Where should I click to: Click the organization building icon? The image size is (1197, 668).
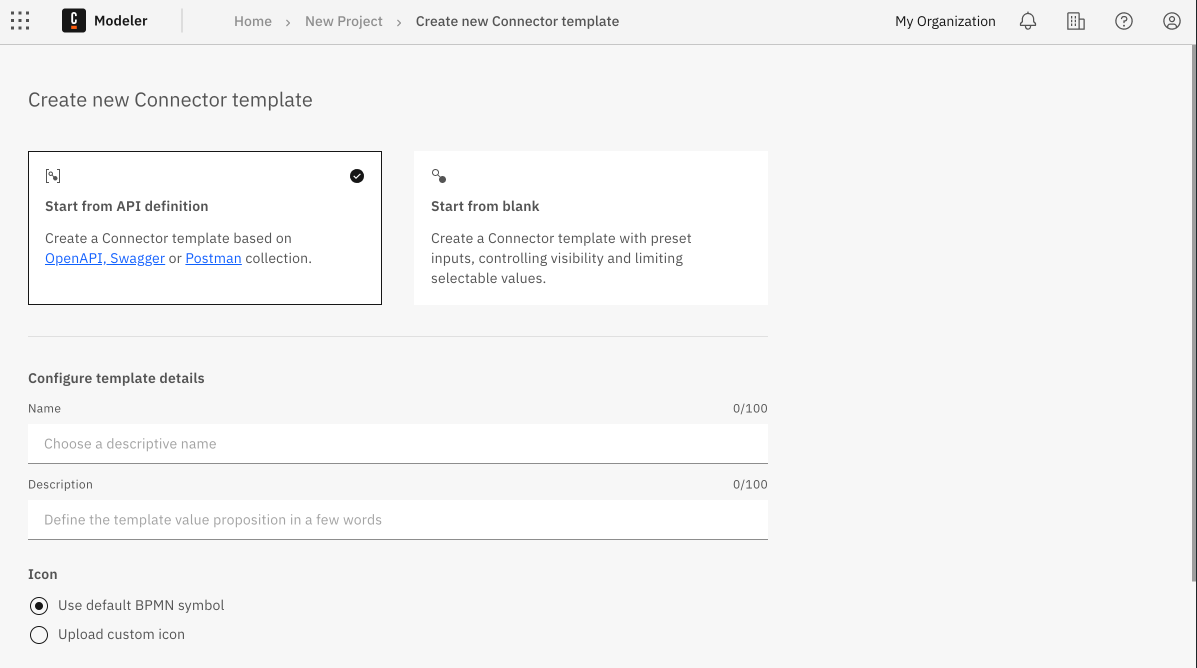[x=1075, y=20]
